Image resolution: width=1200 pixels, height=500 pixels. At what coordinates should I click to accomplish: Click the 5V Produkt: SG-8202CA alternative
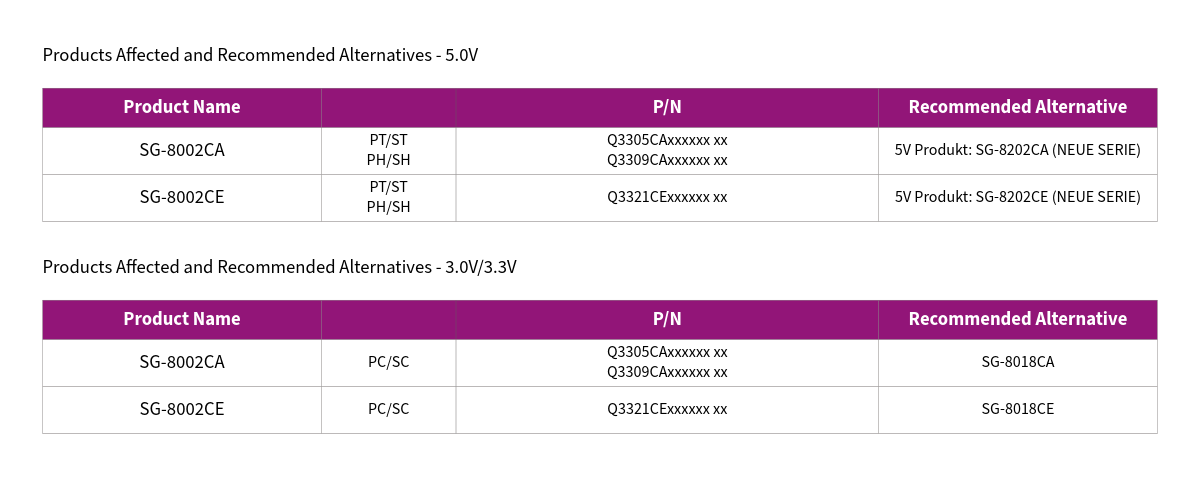click(1017, 151)
